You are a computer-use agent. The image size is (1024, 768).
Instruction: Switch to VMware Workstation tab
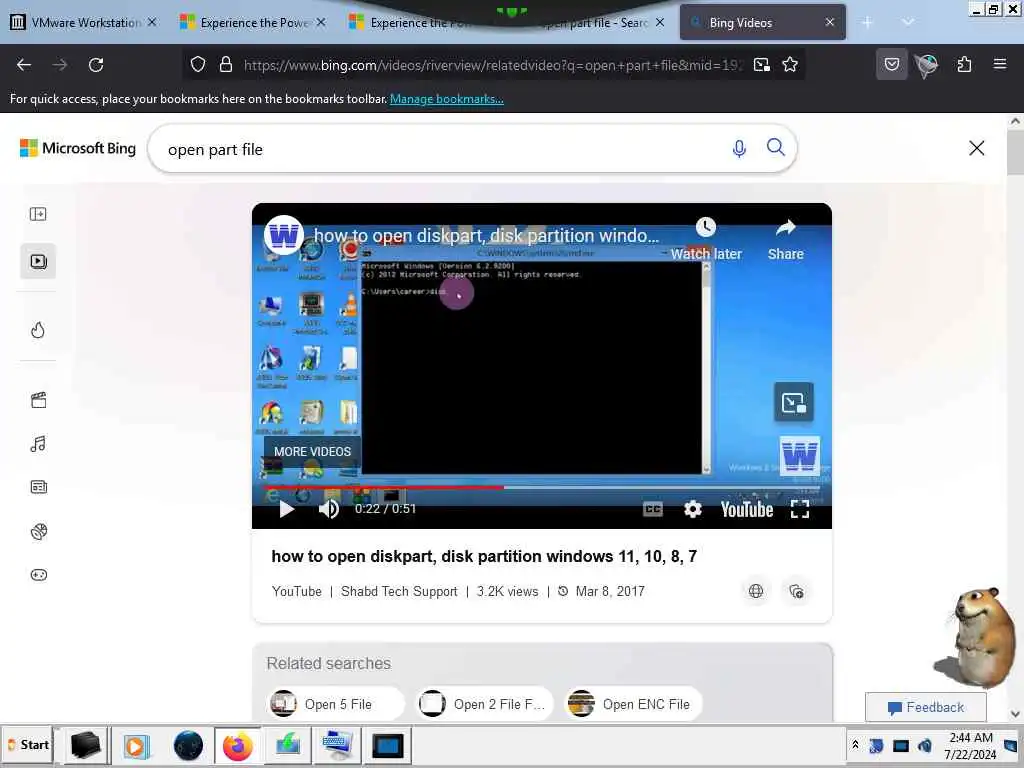(84, 22)
